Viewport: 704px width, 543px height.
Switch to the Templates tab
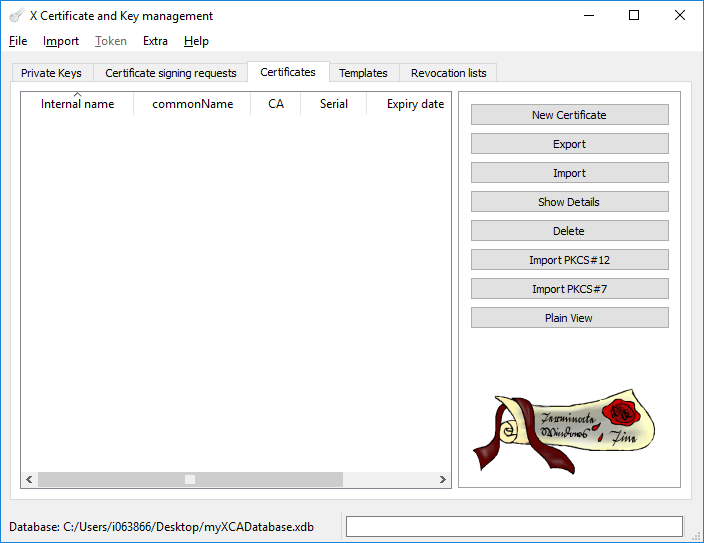click(x=363, y=73)
